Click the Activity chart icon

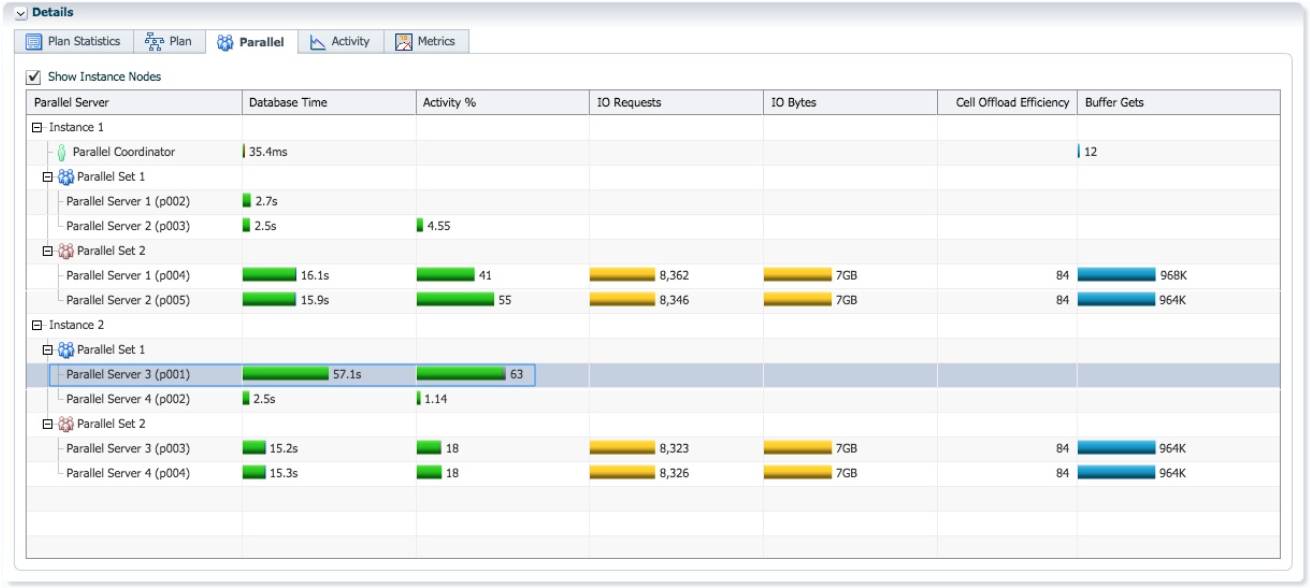[318, 42]
